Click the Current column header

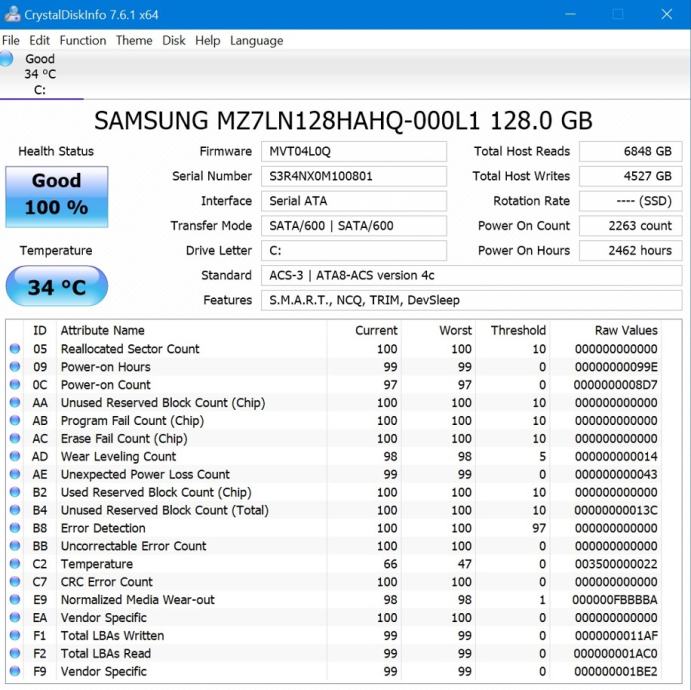click(x=376, y=330)
